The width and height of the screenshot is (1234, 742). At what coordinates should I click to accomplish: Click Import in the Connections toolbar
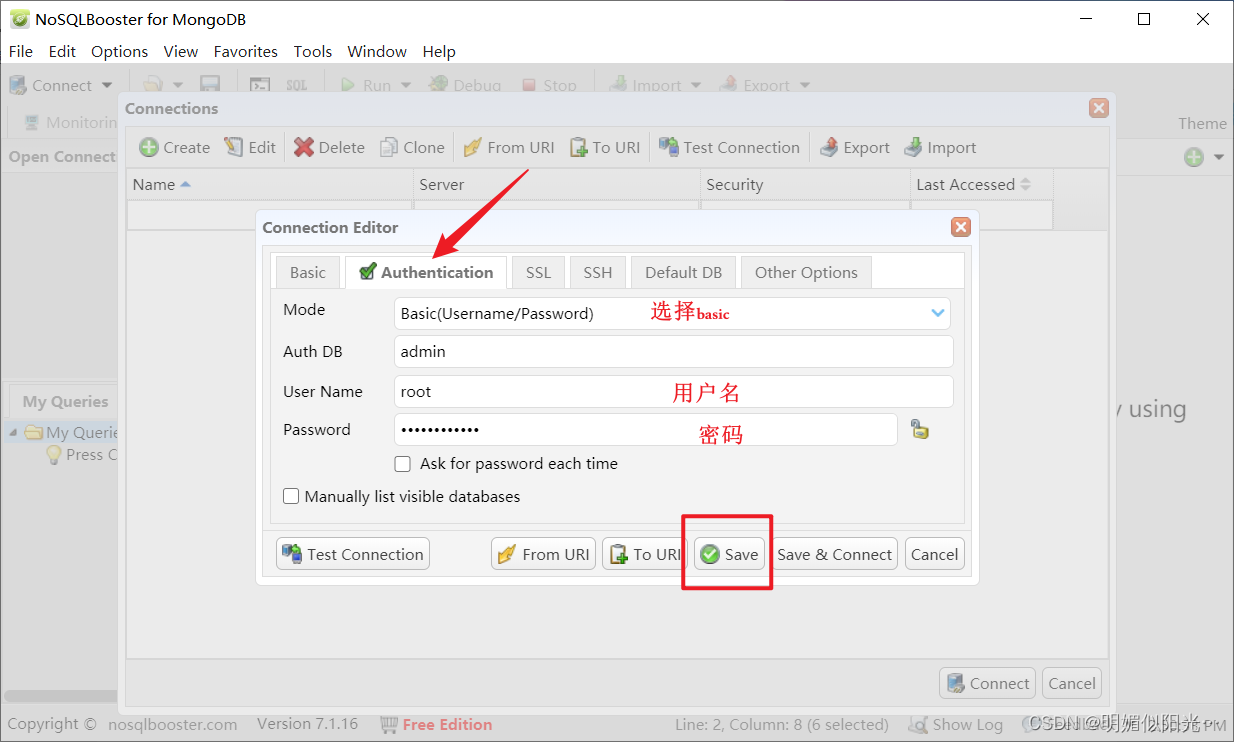coord(940,147)
